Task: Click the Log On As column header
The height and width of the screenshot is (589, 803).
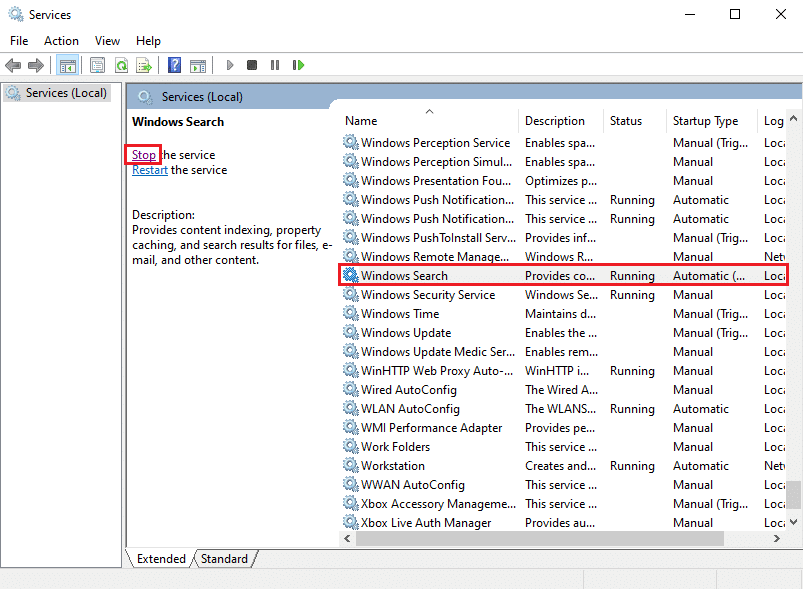Action: (773, 121)
